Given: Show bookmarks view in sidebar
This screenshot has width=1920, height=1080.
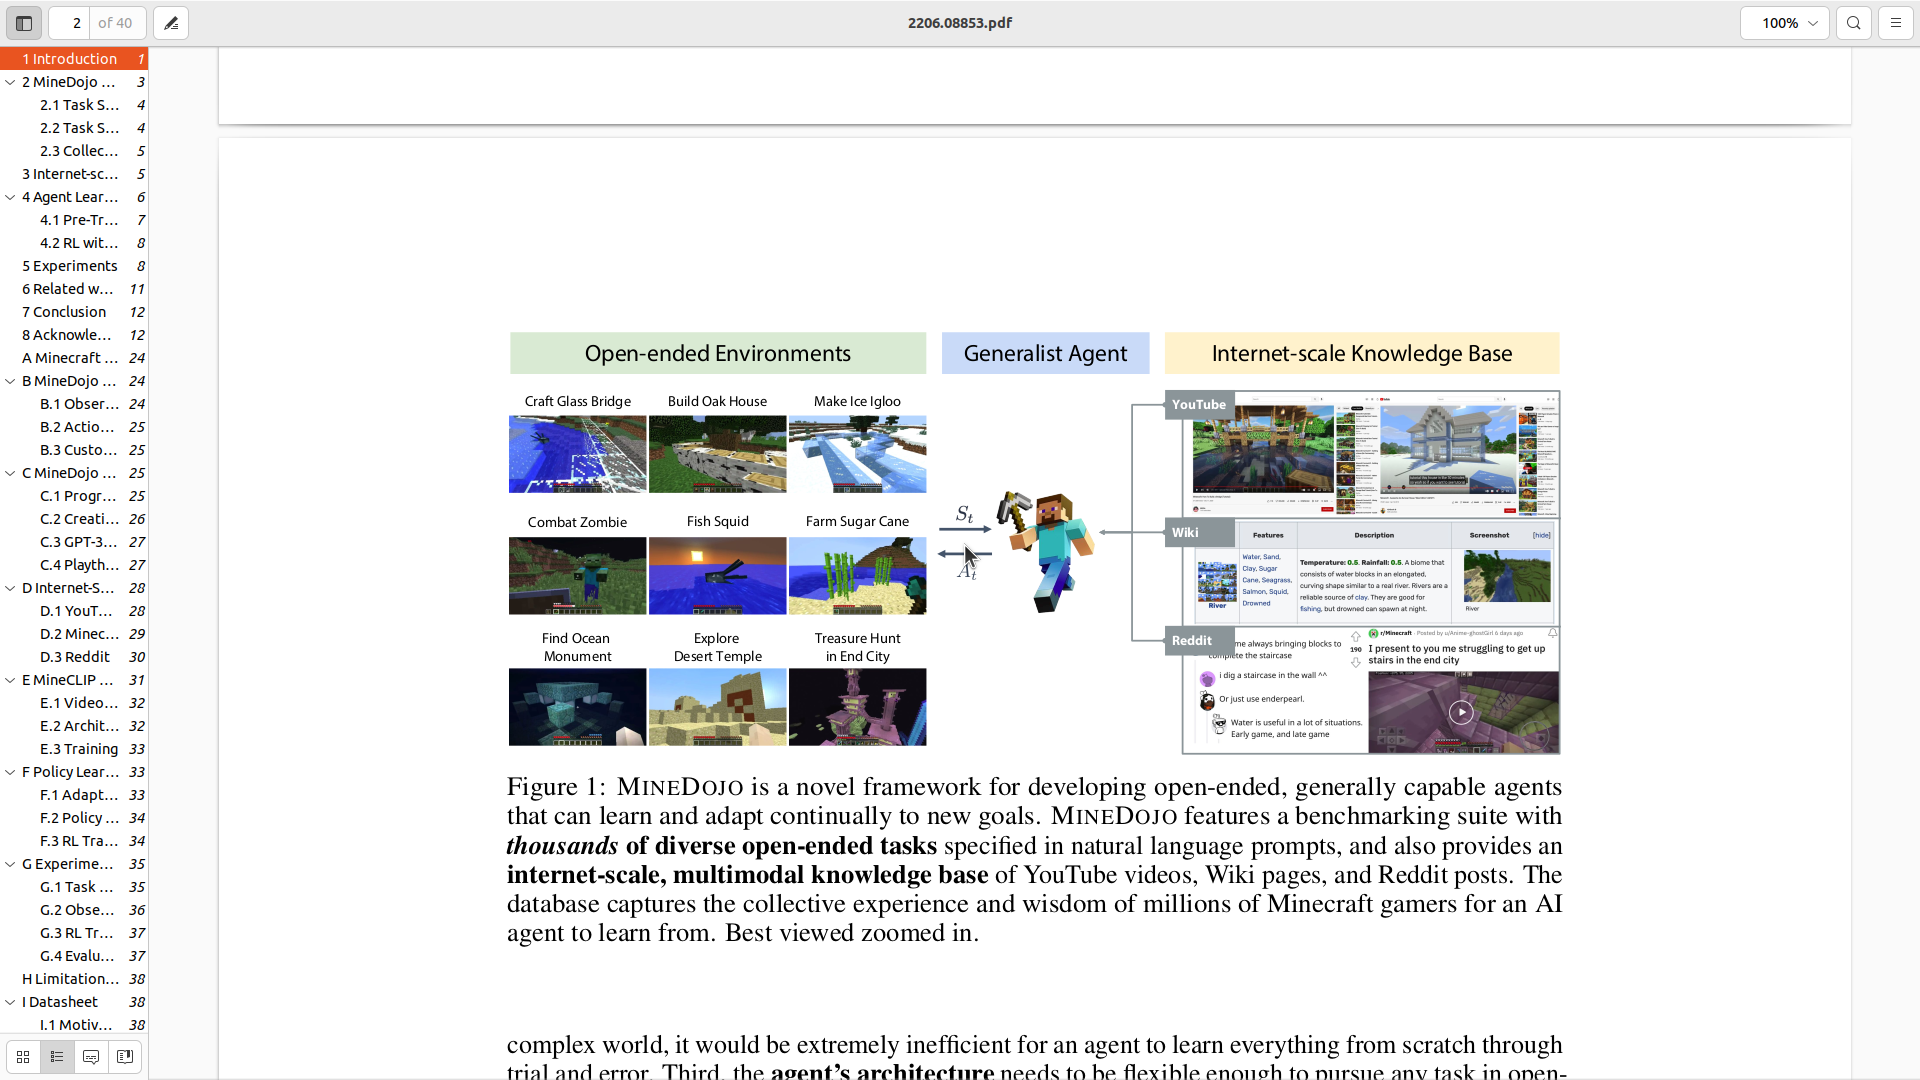Looking at the screenshot, I should coord(125,1057).
